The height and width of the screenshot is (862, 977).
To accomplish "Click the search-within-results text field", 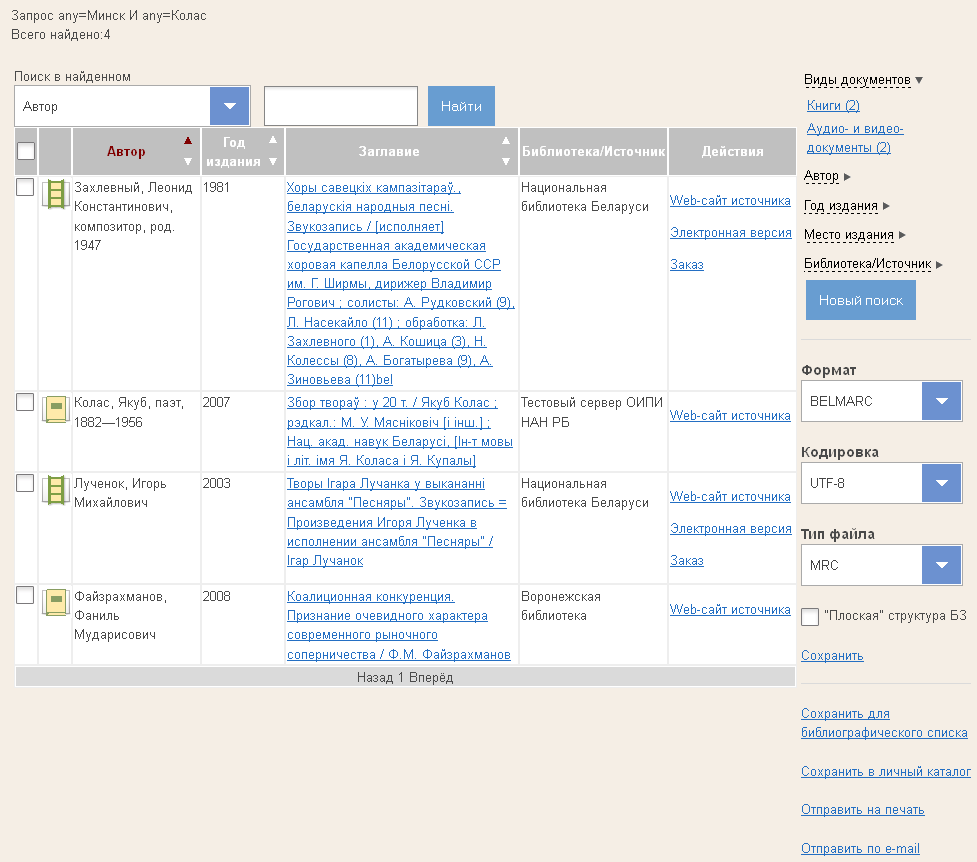I will click(x=340, y=106).
